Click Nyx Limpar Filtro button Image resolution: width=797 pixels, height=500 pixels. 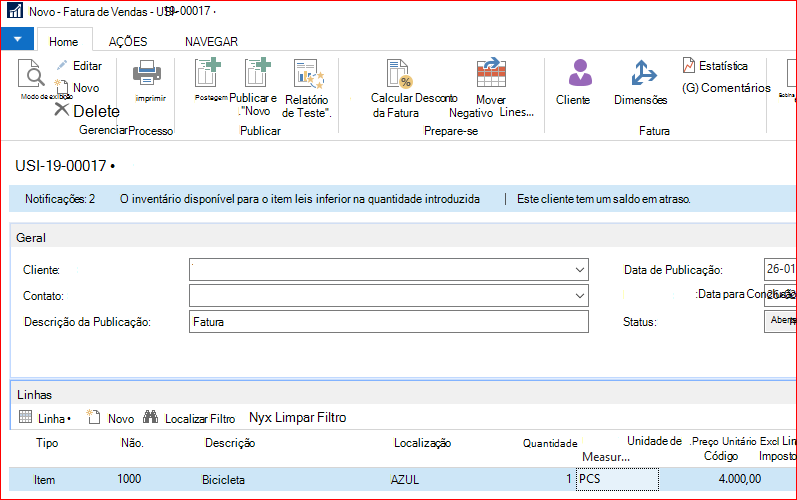(x=297, y=418)
